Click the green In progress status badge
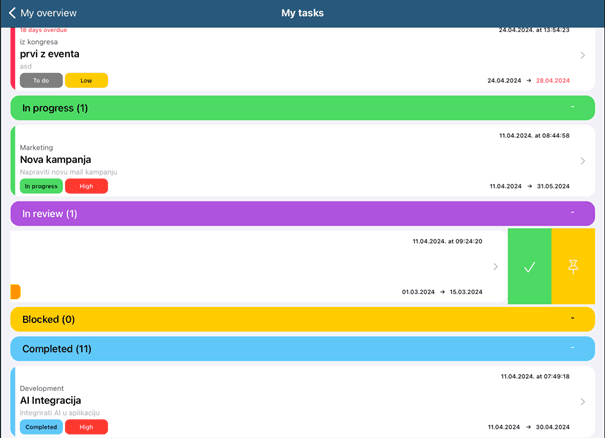The image size is (605, 438). [x=41, y=186]
